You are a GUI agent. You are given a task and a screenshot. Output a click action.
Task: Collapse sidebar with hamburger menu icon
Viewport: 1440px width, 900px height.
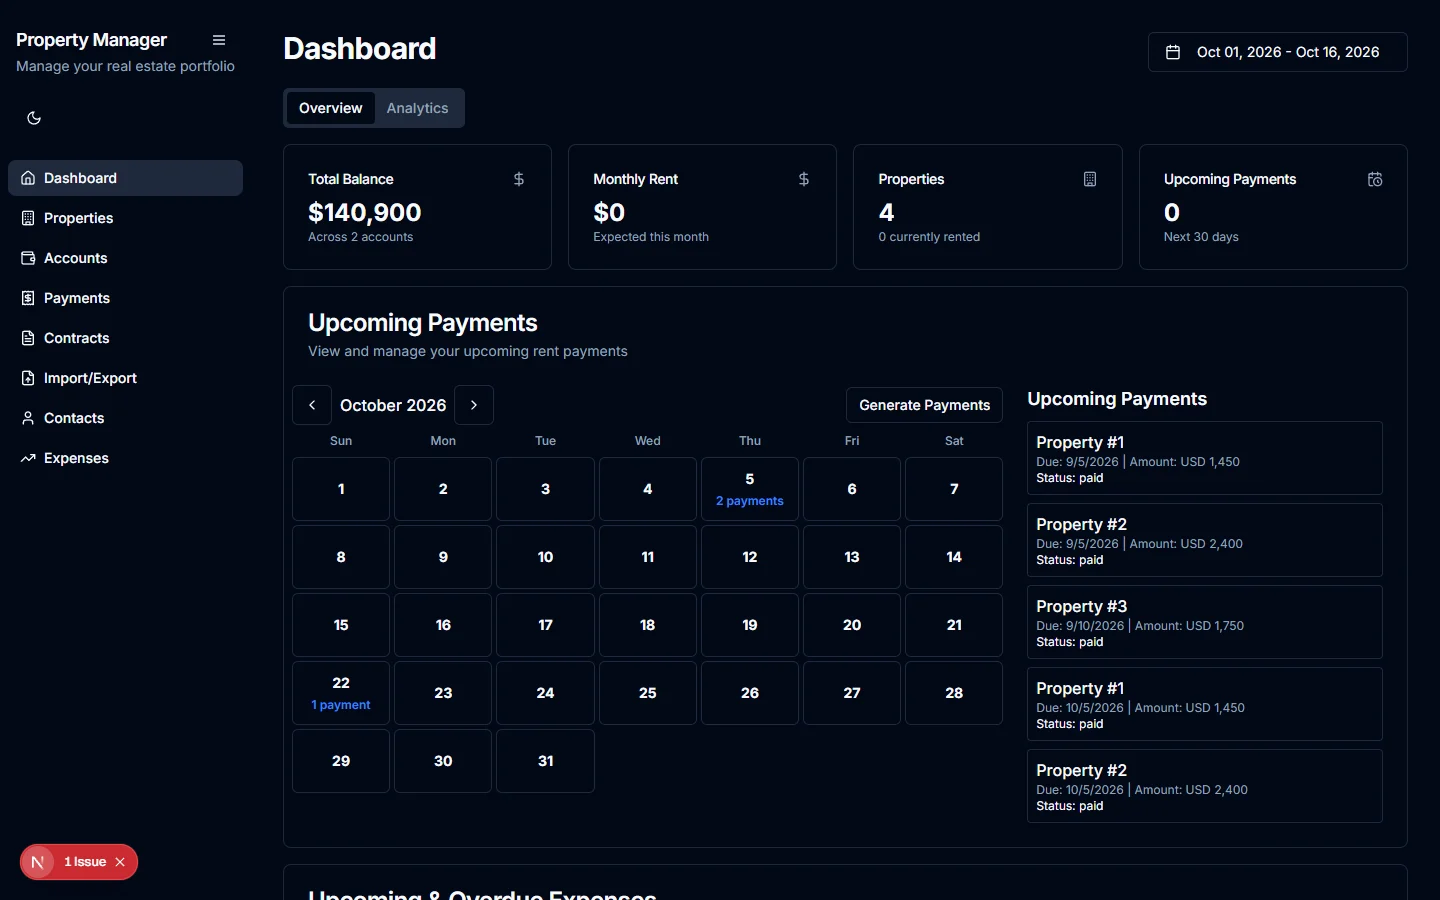point(219,40)
